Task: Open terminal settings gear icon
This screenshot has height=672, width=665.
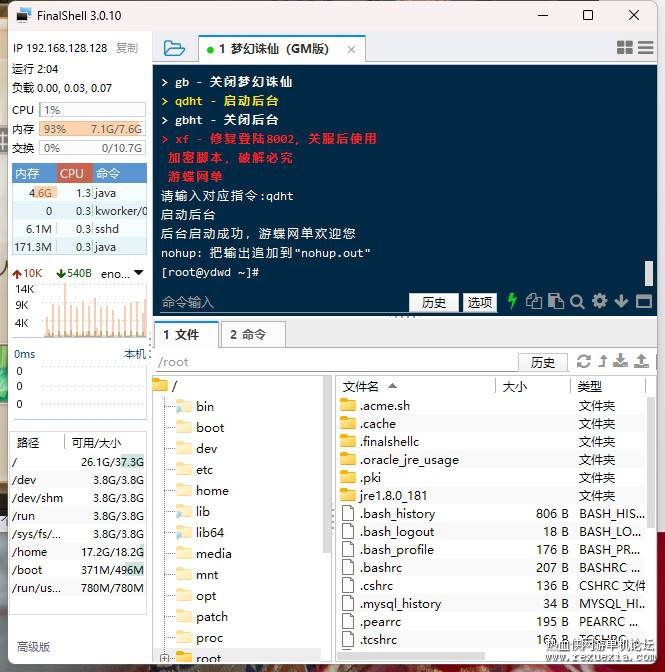Action: (x=599, y=301)
